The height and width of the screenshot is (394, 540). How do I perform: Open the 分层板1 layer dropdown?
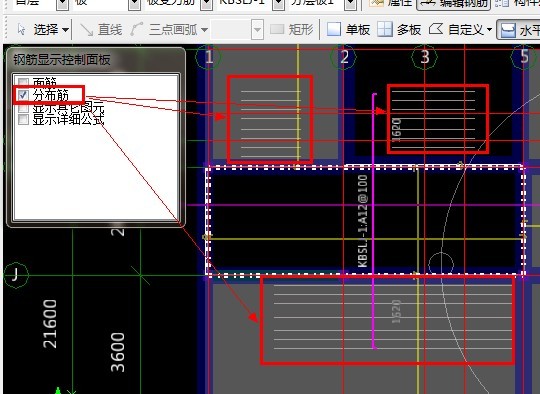[351, 4]
